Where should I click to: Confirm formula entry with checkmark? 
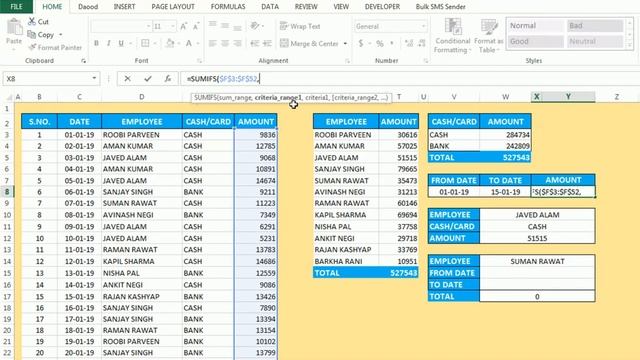[148, 78]
